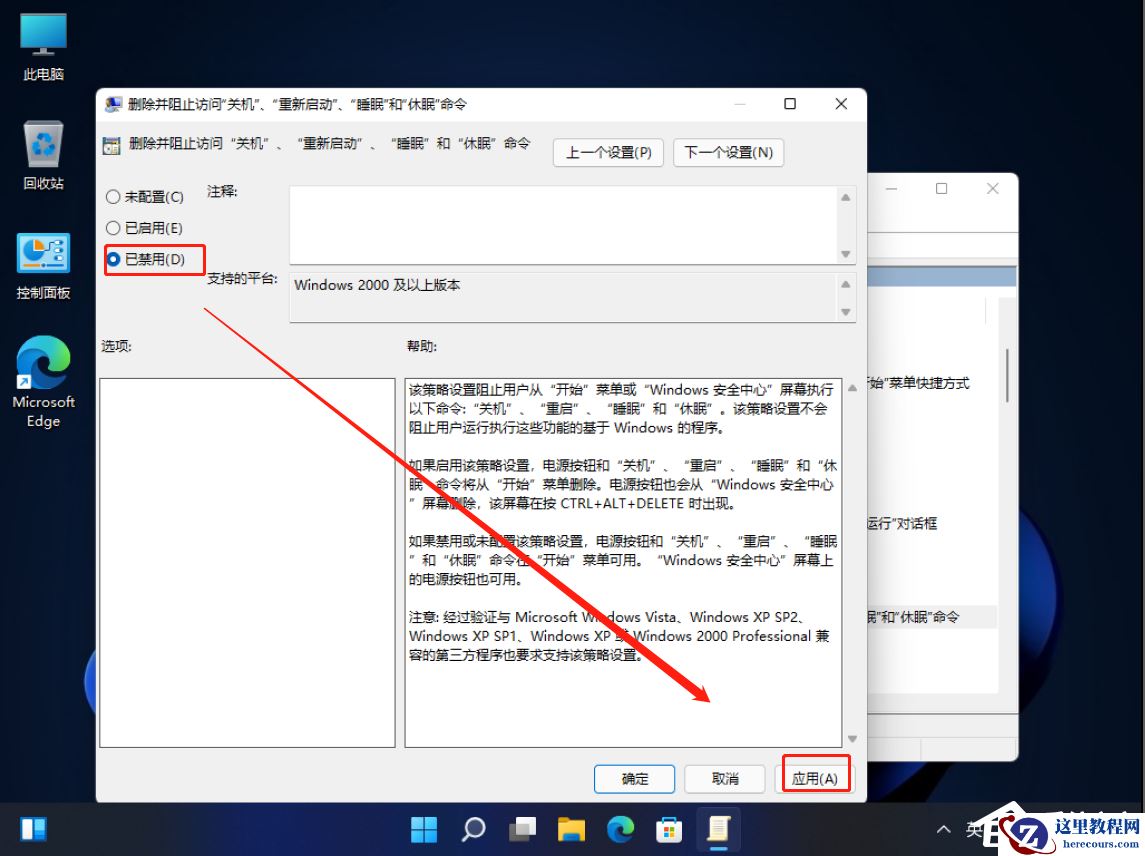Open File Explorer from the taskbar

pos(570,829)
